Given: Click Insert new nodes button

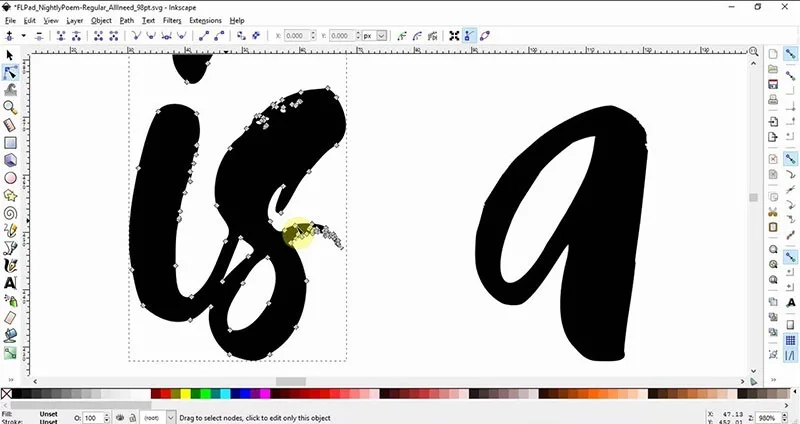Looking at the screenshot, I should (9, 36).
